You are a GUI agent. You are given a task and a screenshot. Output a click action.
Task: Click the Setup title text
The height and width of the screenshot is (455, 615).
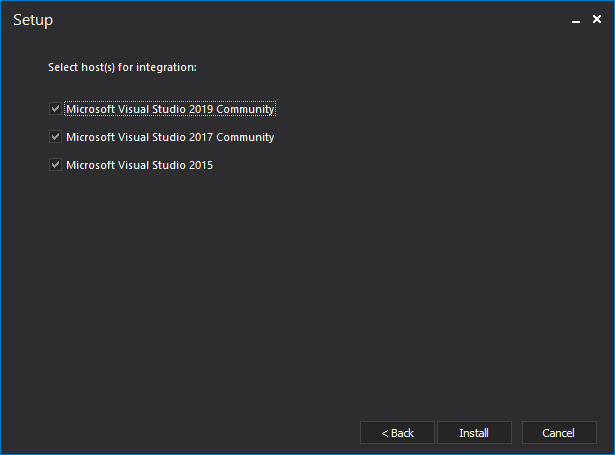pyautogui.click(x=33, y=20)
